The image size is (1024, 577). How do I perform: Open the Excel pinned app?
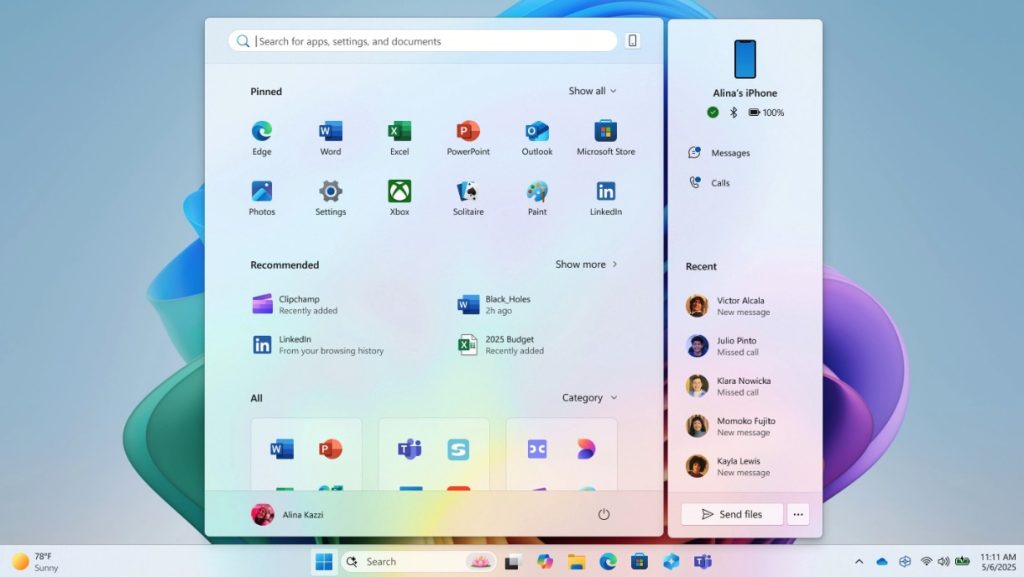pyautogui.click(x=399, y=138)
